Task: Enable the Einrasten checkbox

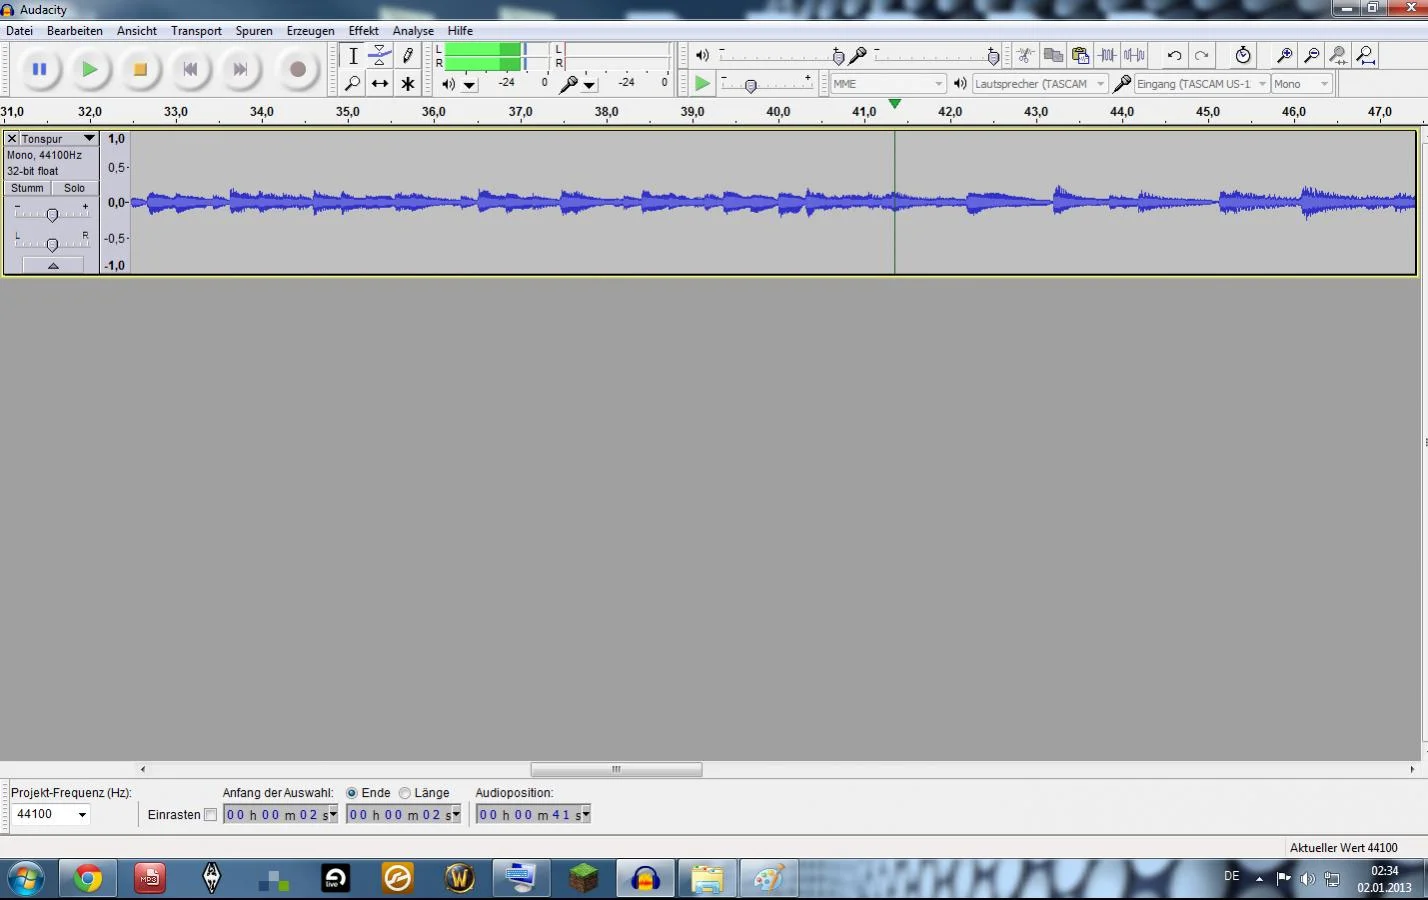Action: [x=210, y=815]
